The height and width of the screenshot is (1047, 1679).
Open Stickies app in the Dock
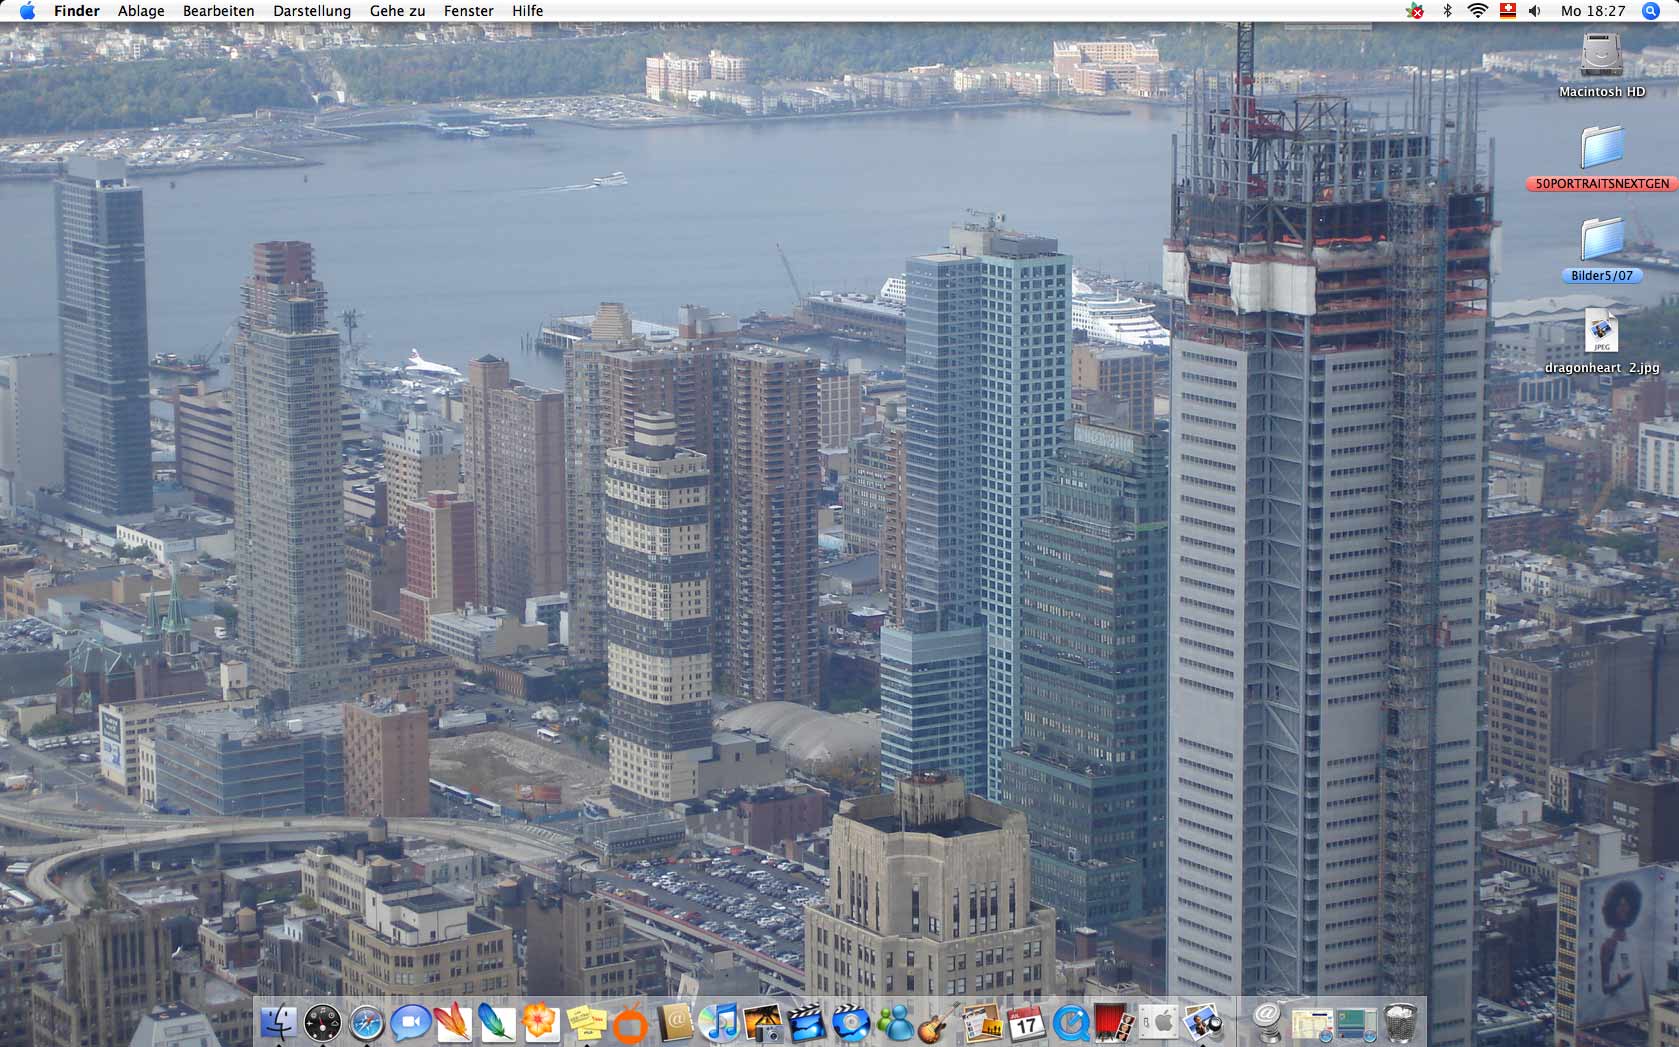(x=586, y=1023)
